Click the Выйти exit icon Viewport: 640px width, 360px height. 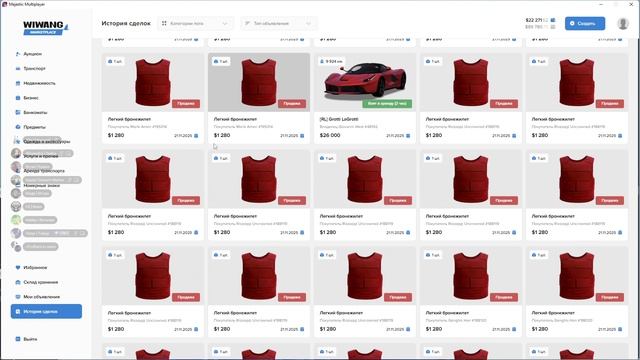coord(18,339)
